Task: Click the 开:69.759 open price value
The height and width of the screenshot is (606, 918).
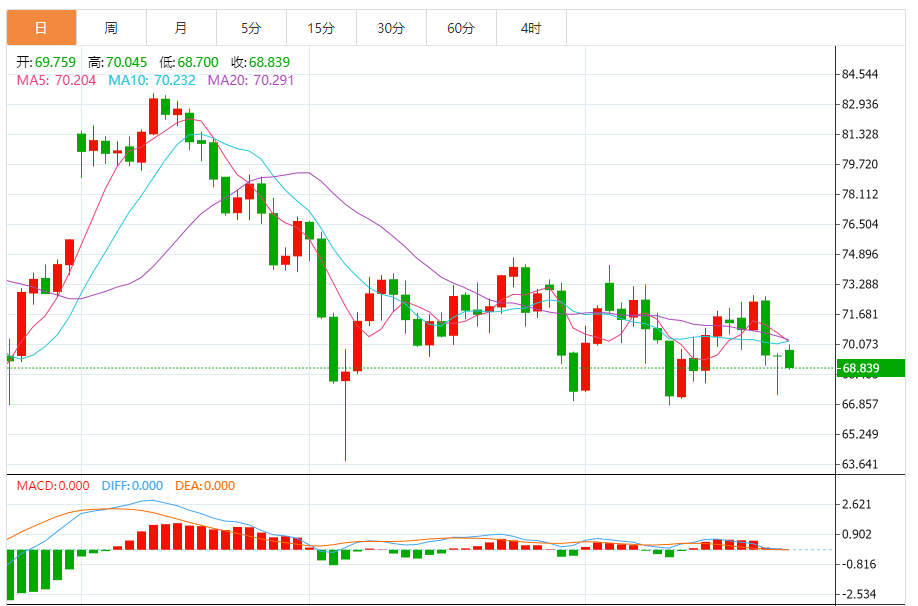Action: 46,62
